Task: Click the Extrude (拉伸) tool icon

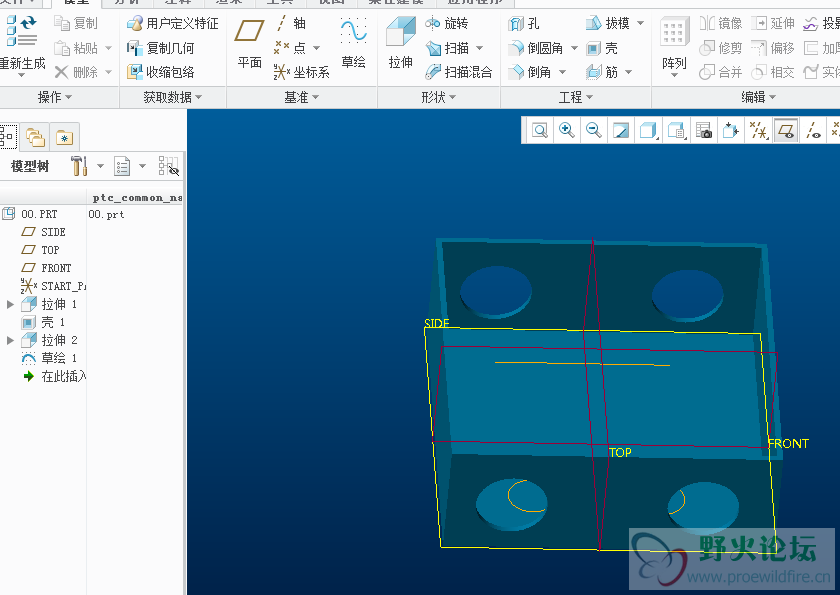Action: click(401, 43)
